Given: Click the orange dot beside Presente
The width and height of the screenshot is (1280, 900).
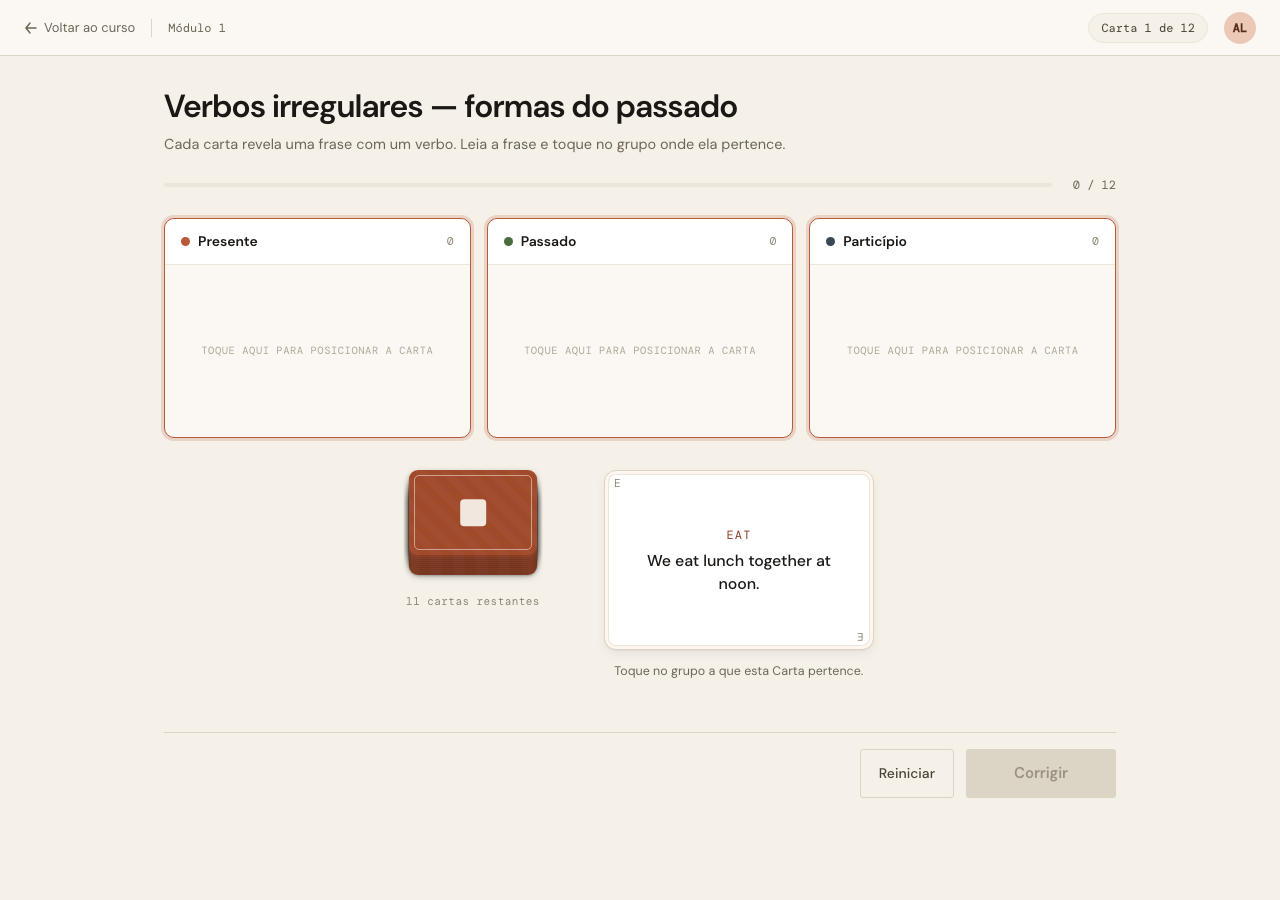Looking at the screenshot, I should (x=185, y=241).
